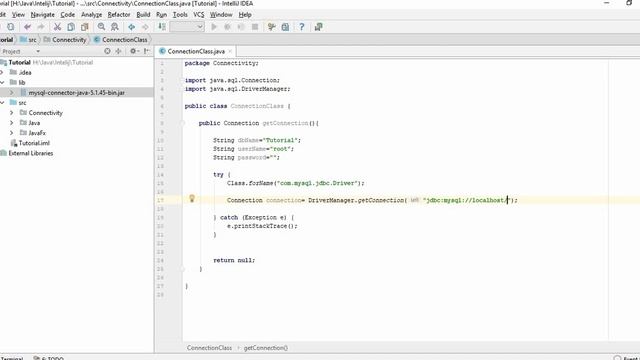Screen dimensions: 640x360
Task: Select Tutorial project root in tree
Action: pos(20,62)
